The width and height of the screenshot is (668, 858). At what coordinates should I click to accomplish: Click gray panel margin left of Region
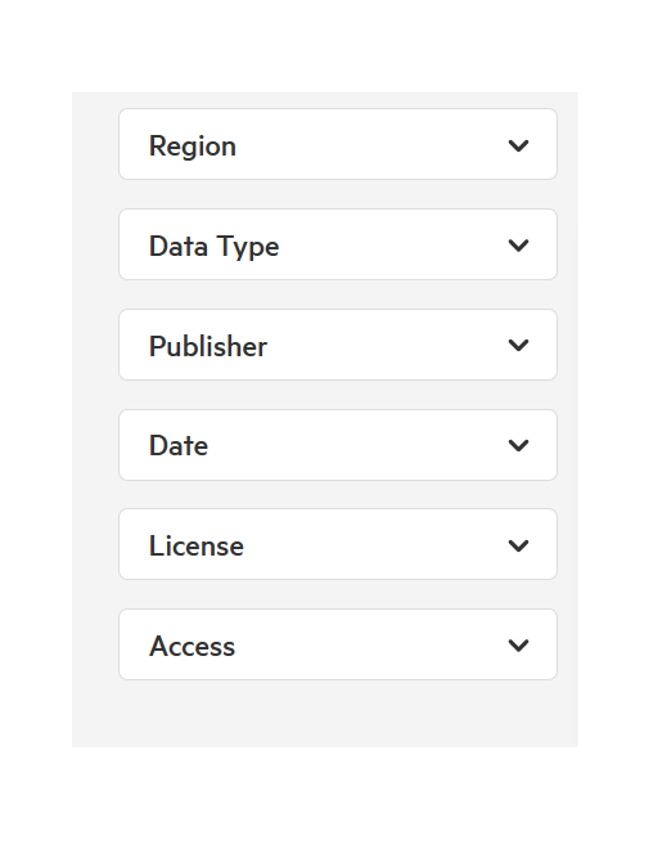(95, 144)
